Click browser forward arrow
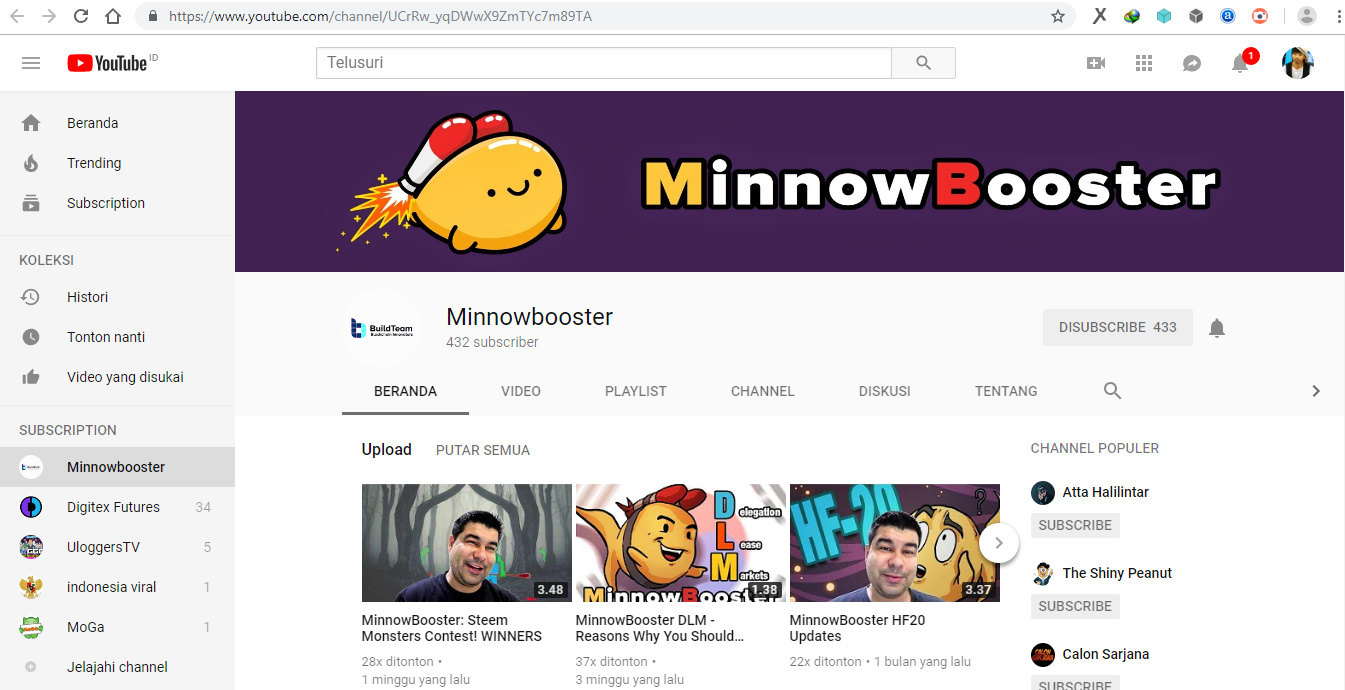 pos(49,16)
